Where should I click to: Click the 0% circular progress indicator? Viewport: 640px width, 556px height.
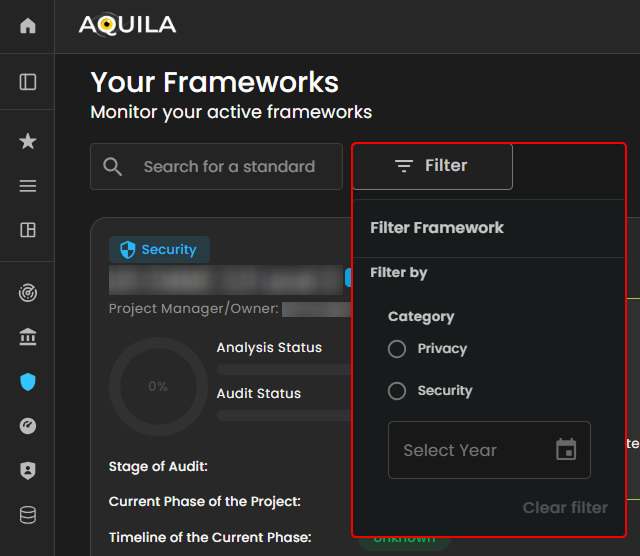pyautogui.click(x=158, y=386)
